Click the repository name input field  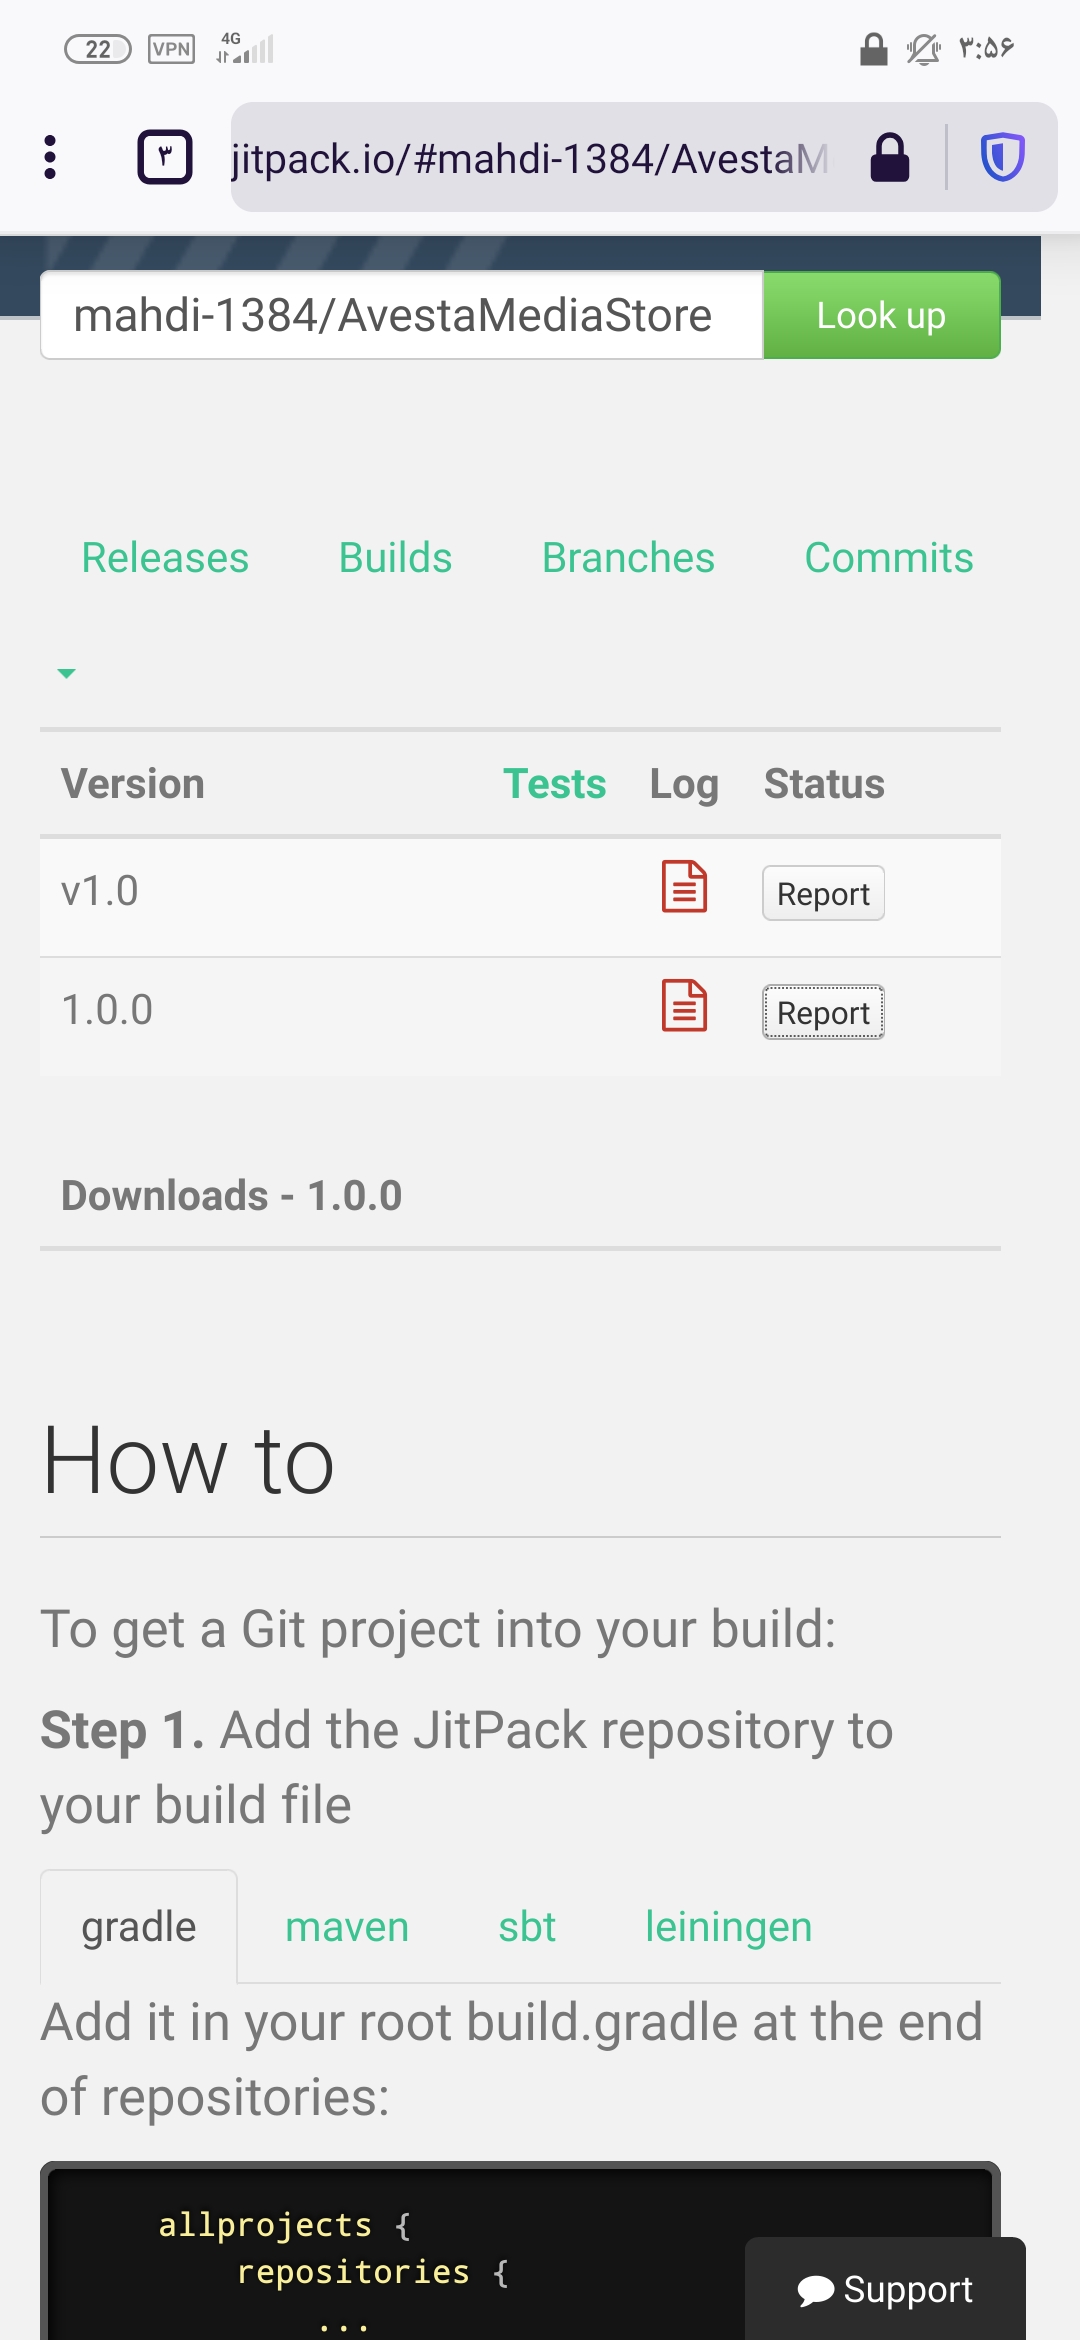(x=400, y=315)
